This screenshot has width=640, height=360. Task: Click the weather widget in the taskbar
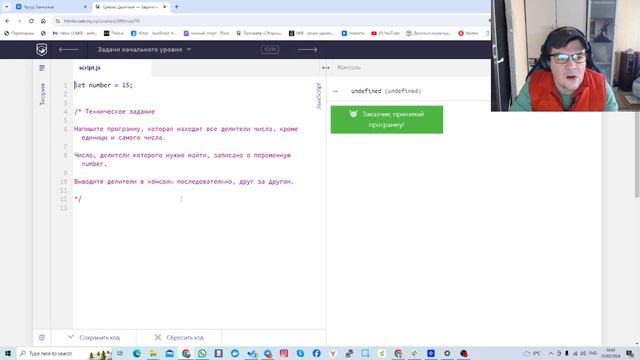click(533, 353)
